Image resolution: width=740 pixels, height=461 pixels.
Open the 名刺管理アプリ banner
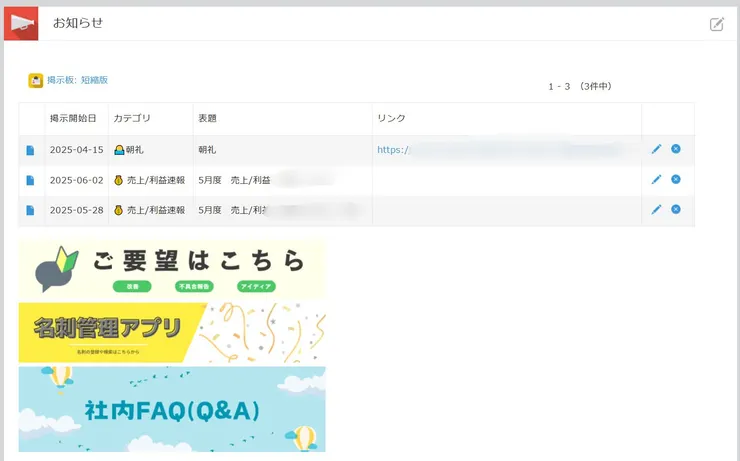[172, 332]
